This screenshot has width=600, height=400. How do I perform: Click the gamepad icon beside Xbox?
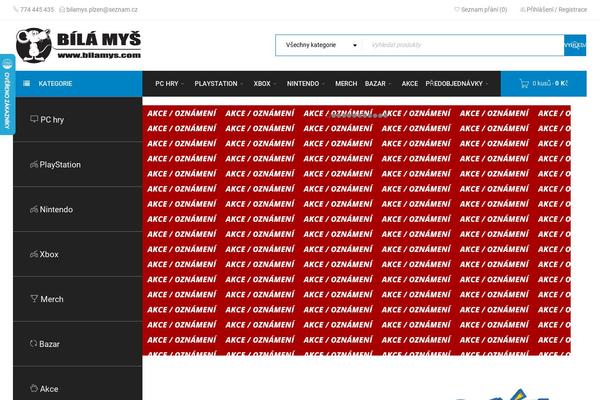click(34, 254)
